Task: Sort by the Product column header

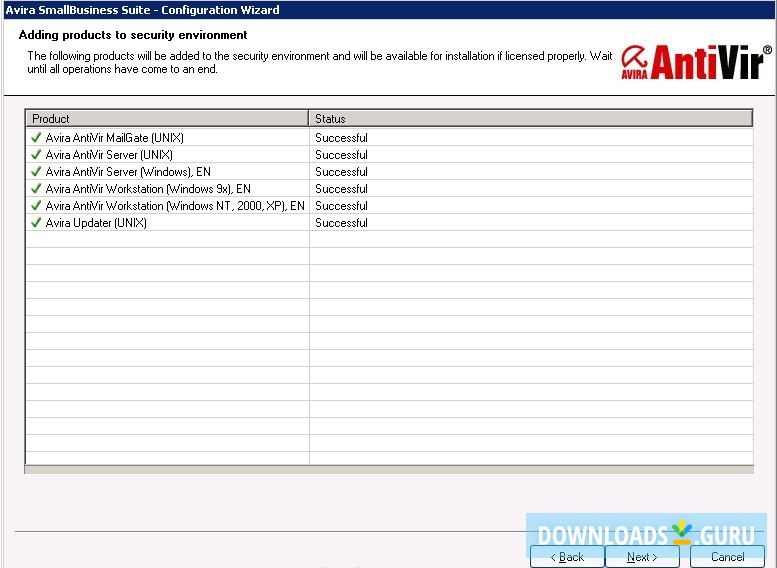Action: pyautogui.click(x=167, y=118)
